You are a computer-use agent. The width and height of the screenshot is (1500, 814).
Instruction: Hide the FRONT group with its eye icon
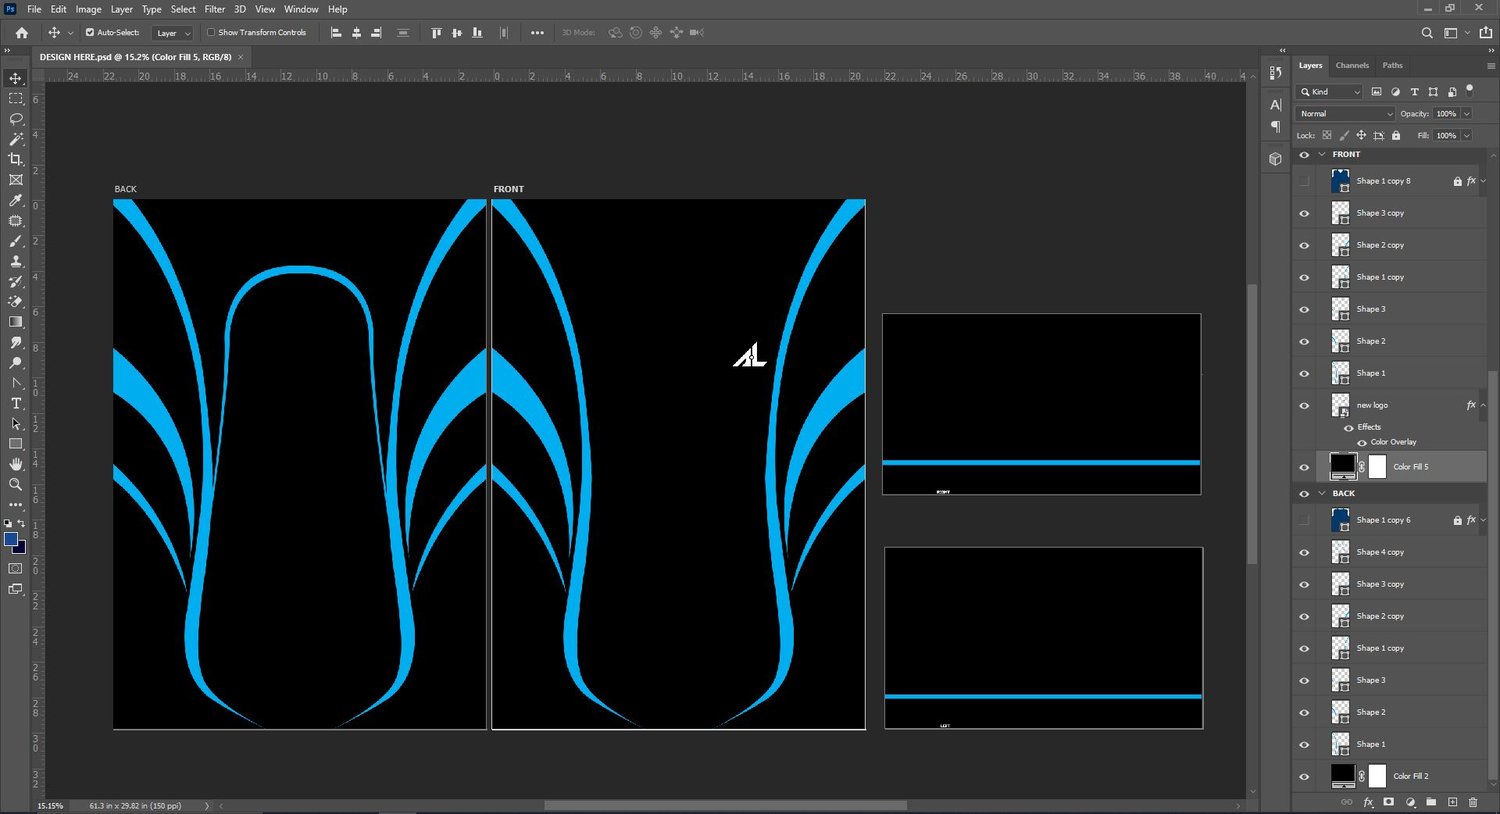pos(1304,155)
